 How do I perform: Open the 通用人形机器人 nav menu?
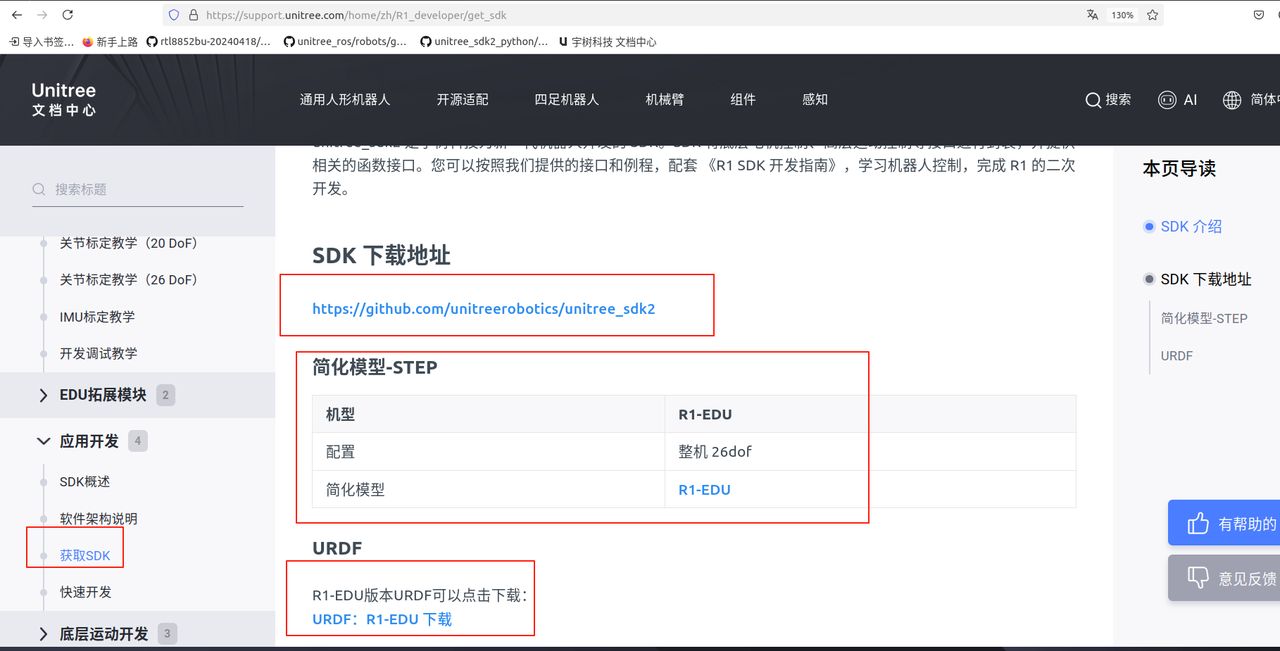point(345,100)
